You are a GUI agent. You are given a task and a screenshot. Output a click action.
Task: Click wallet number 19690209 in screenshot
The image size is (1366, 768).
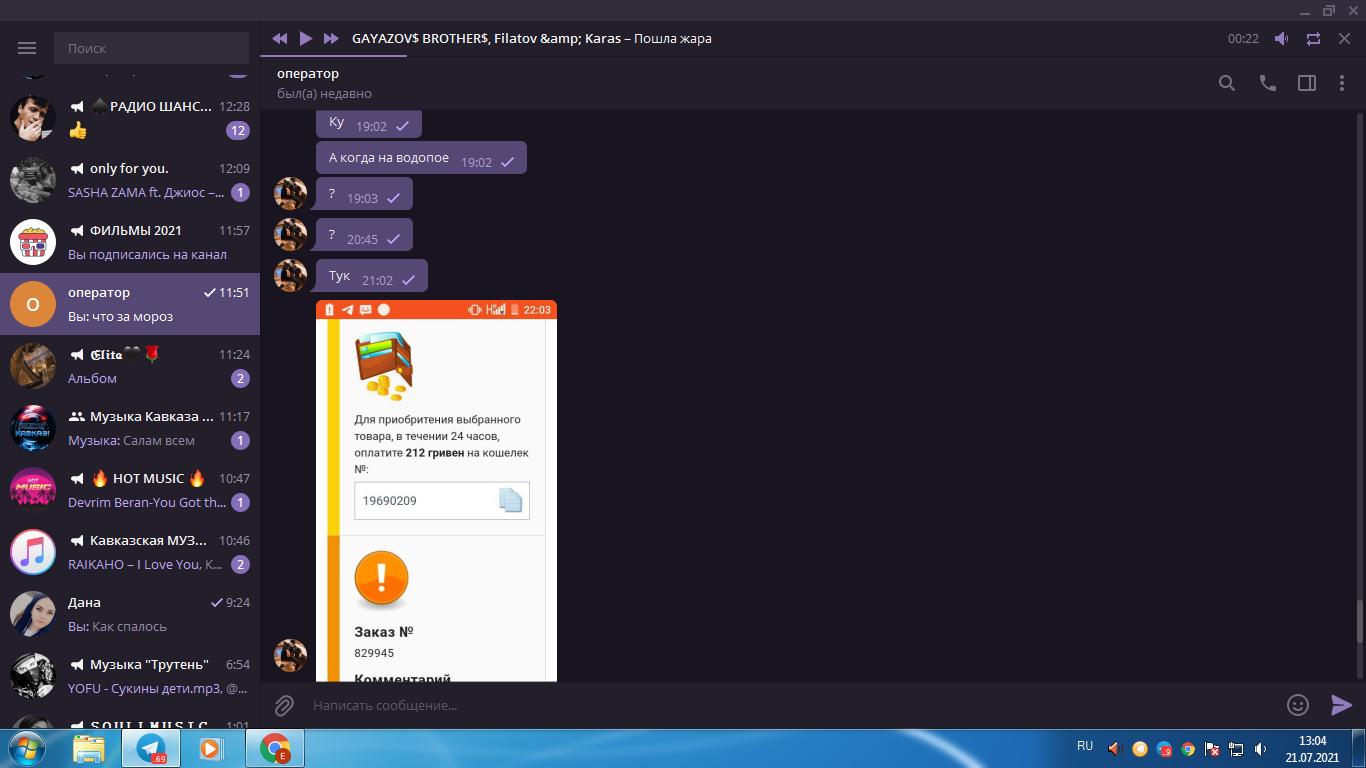pos(390,500)
